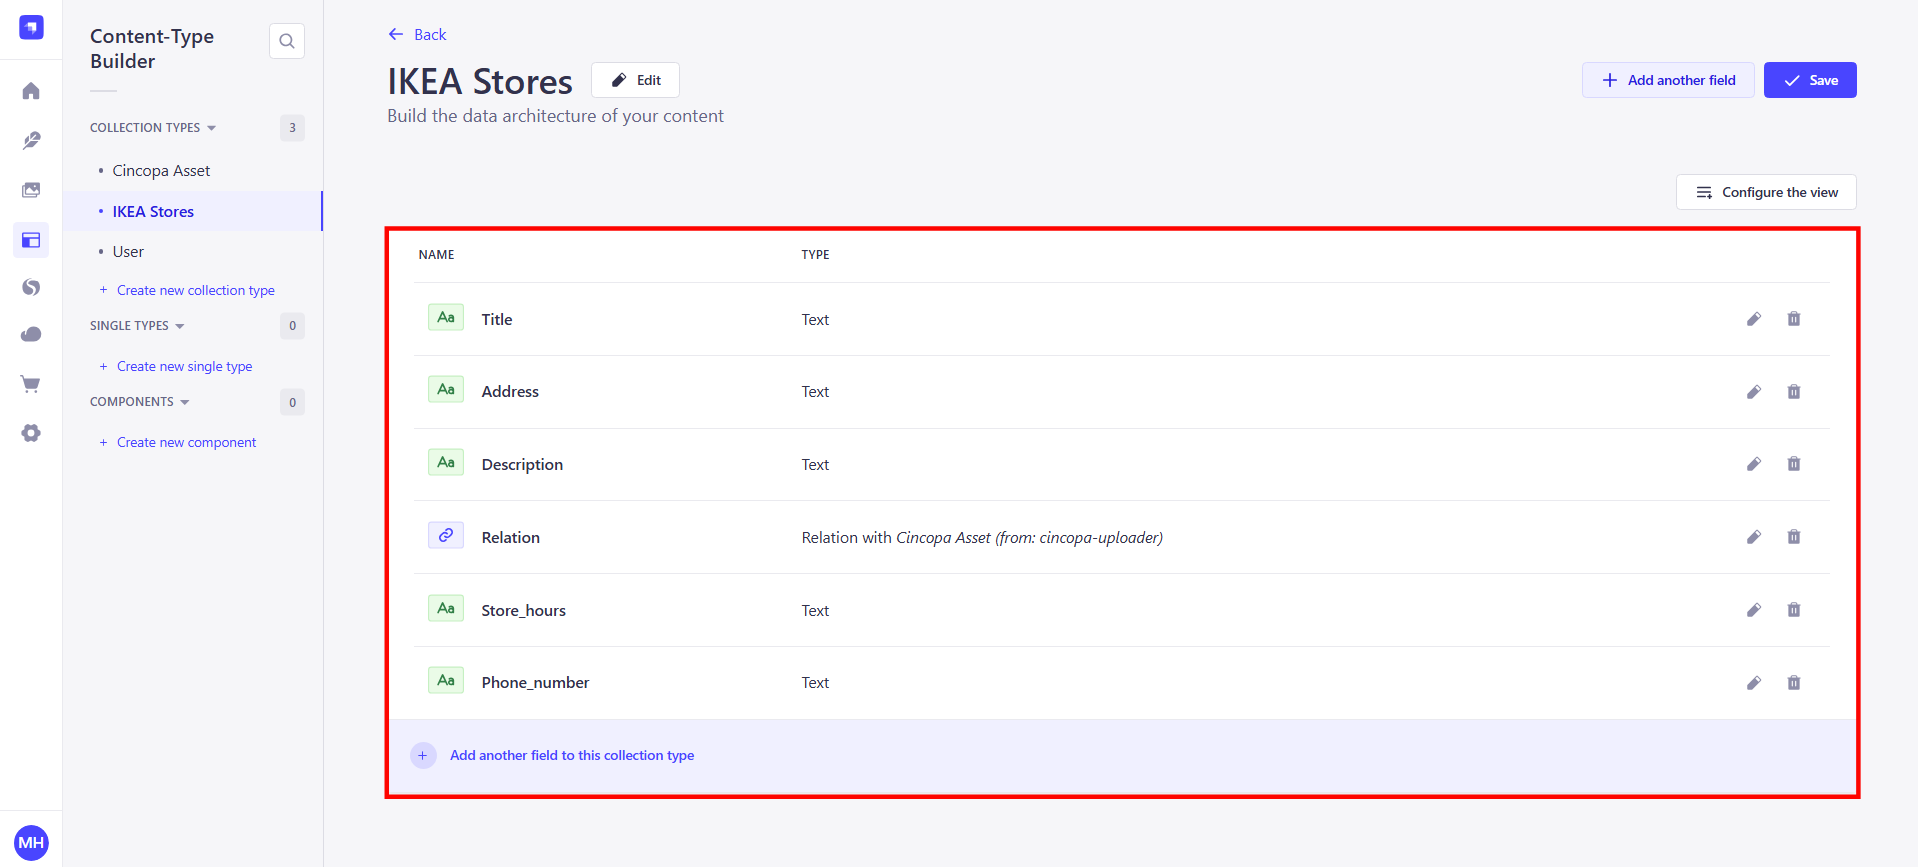Click Add another field button
The width and height of the screenshot is (1918, 867).
(1668, 80)
